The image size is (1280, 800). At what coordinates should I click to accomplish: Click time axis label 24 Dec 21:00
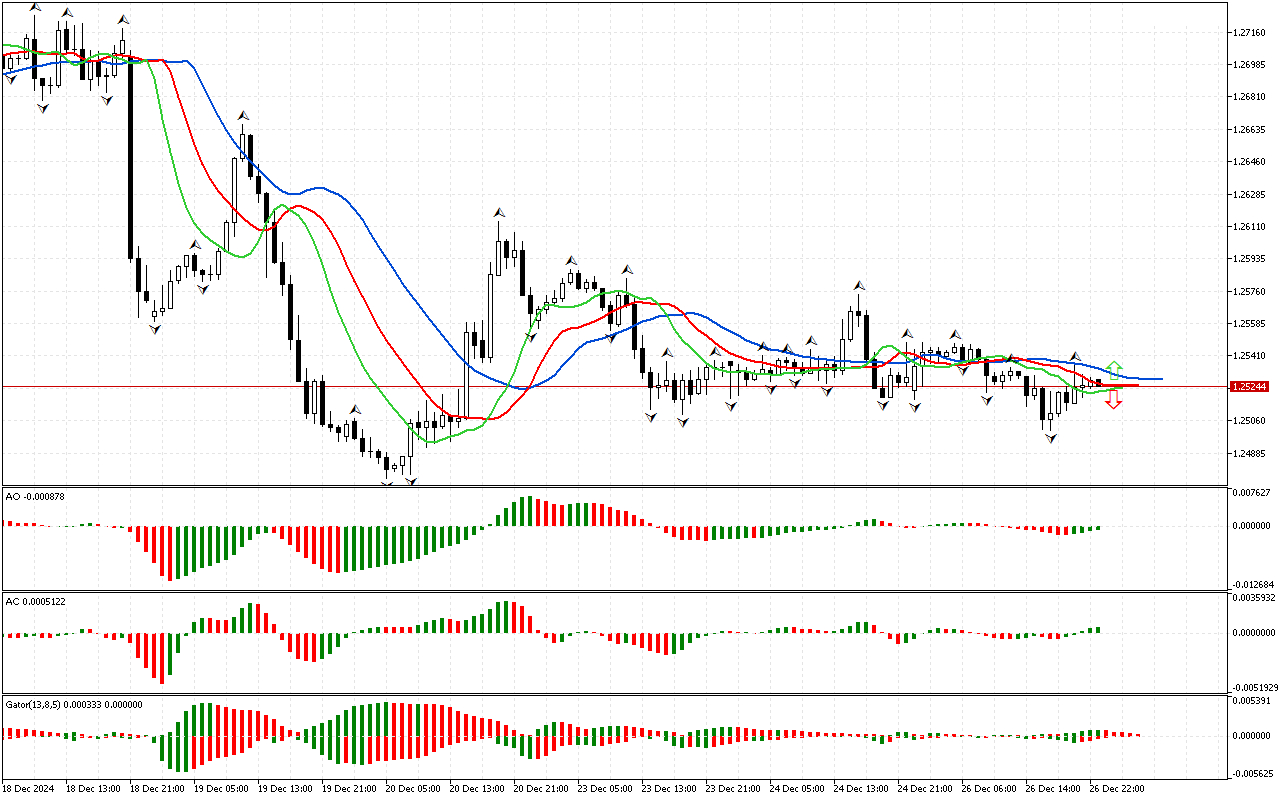point(926,789)
